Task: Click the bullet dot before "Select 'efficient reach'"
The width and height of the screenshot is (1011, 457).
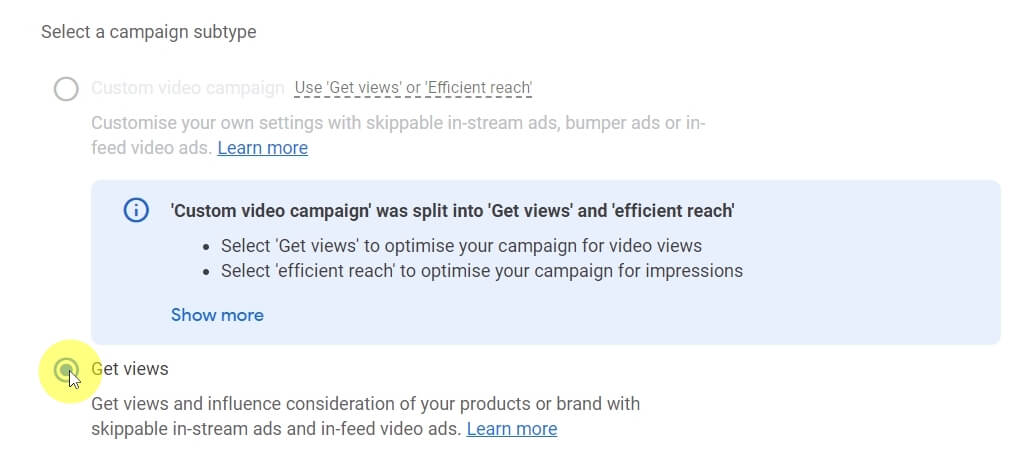Action: (206, 271)
